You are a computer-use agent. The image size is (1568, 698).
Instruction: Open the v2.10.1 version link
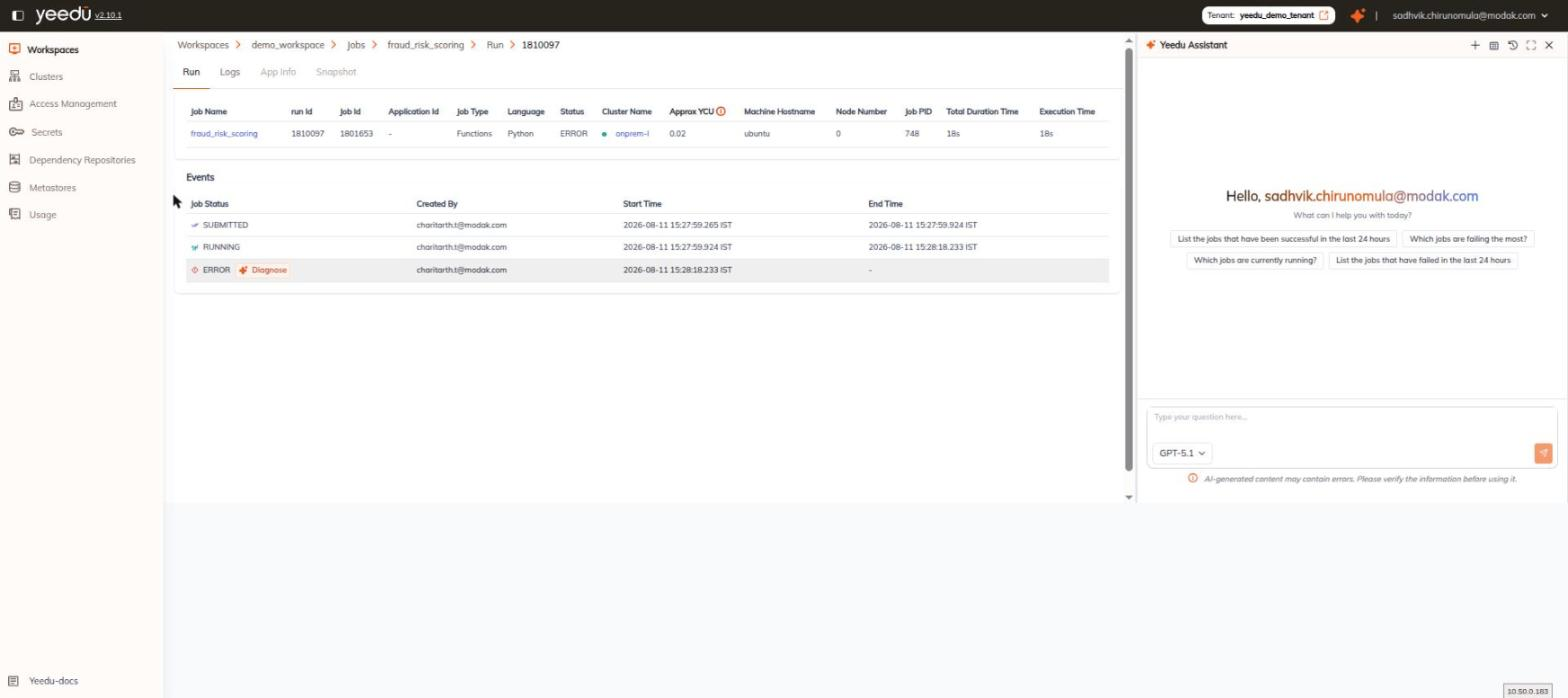(108, 16)
